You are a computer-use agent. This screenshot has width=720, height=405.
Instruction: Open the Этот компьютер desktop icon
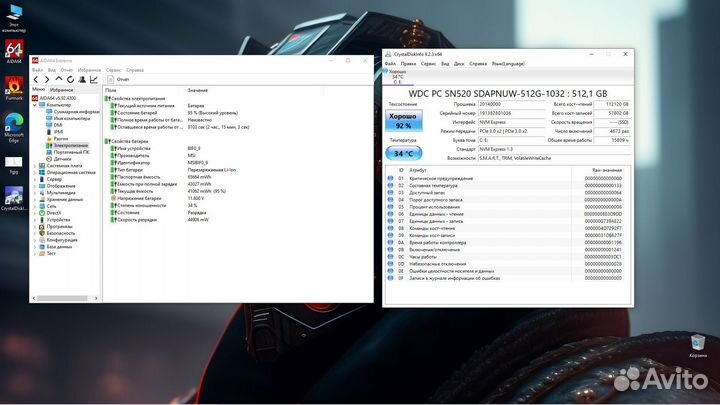tap(14, 18)
